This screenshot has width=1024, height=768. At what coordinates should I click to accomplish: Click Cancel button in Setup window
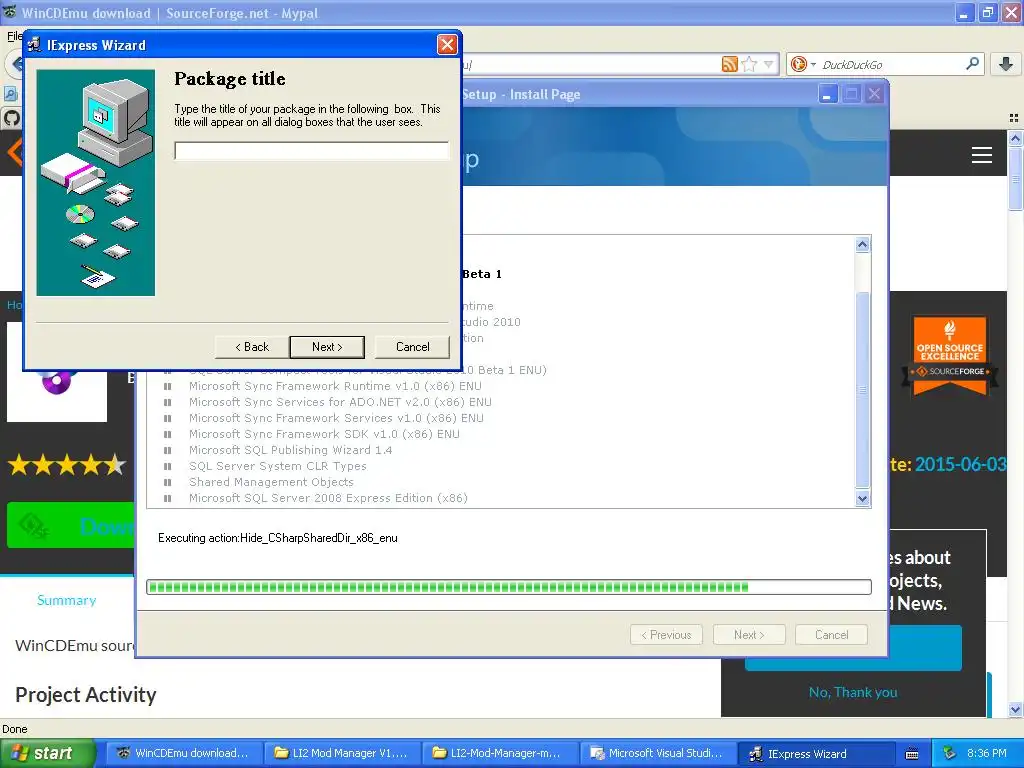point(831,635)
